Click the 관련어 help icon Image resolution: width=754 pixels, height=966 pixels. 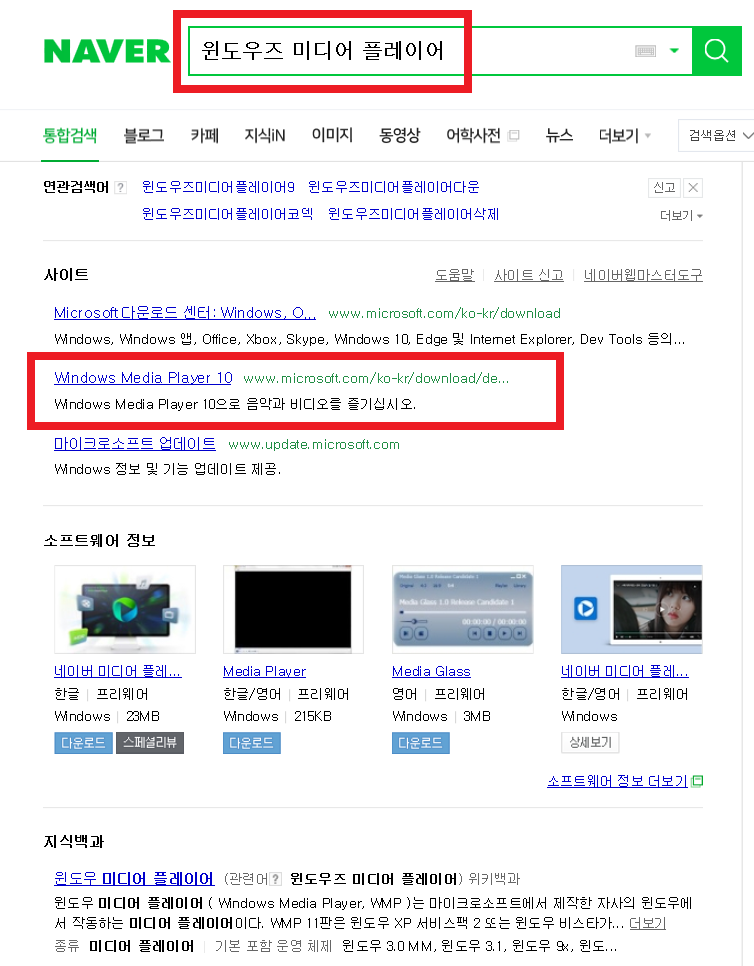276,879
